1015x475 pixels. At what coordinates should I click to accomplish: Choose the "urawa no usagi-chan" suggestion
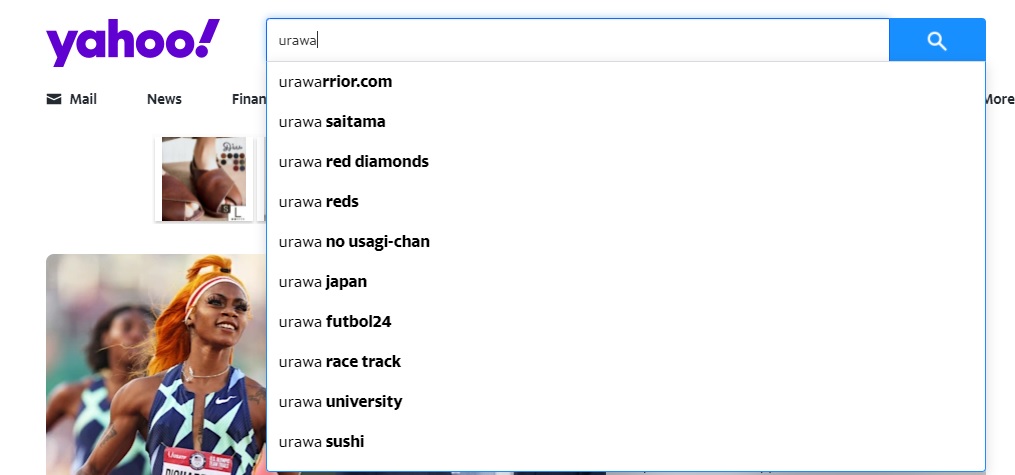(x=355, y=242)
